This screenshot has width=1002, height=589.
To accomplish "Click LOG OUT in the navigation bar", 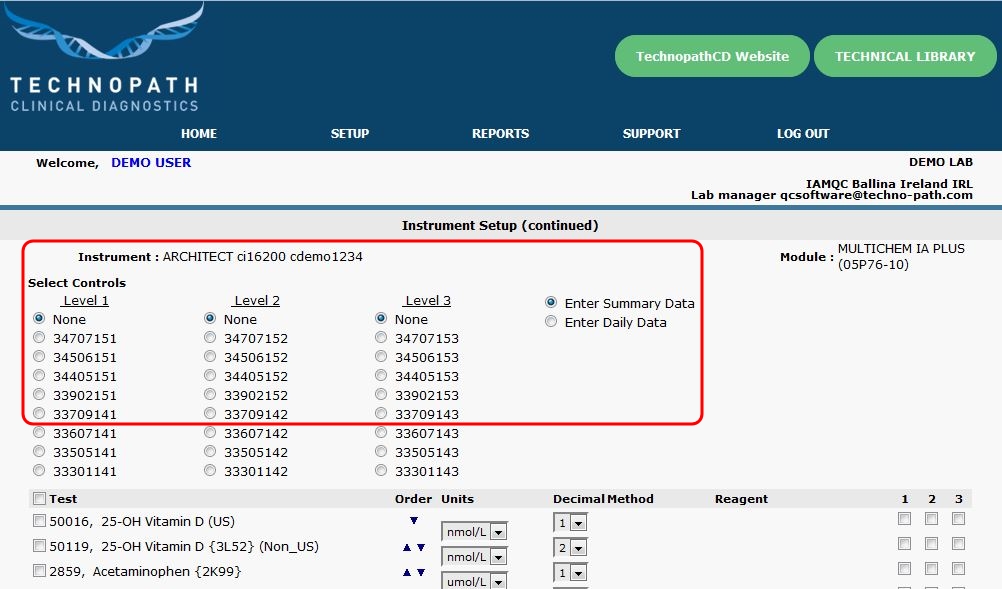I will pos(803,134).
